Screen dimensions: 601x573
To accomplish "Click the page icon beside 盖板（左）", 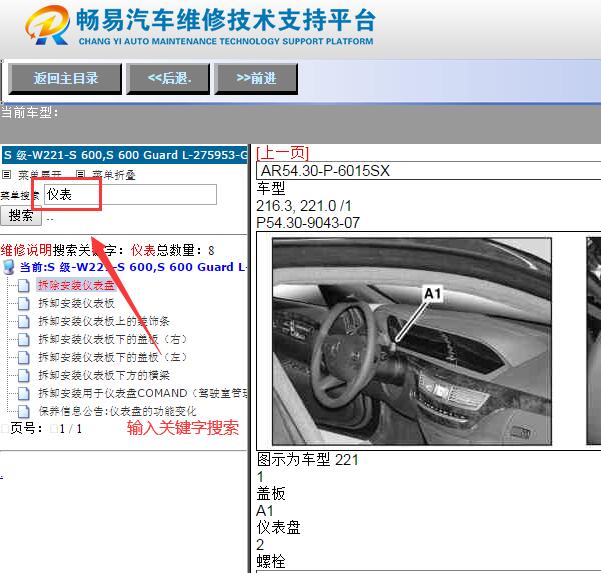I will coord(23,358).
